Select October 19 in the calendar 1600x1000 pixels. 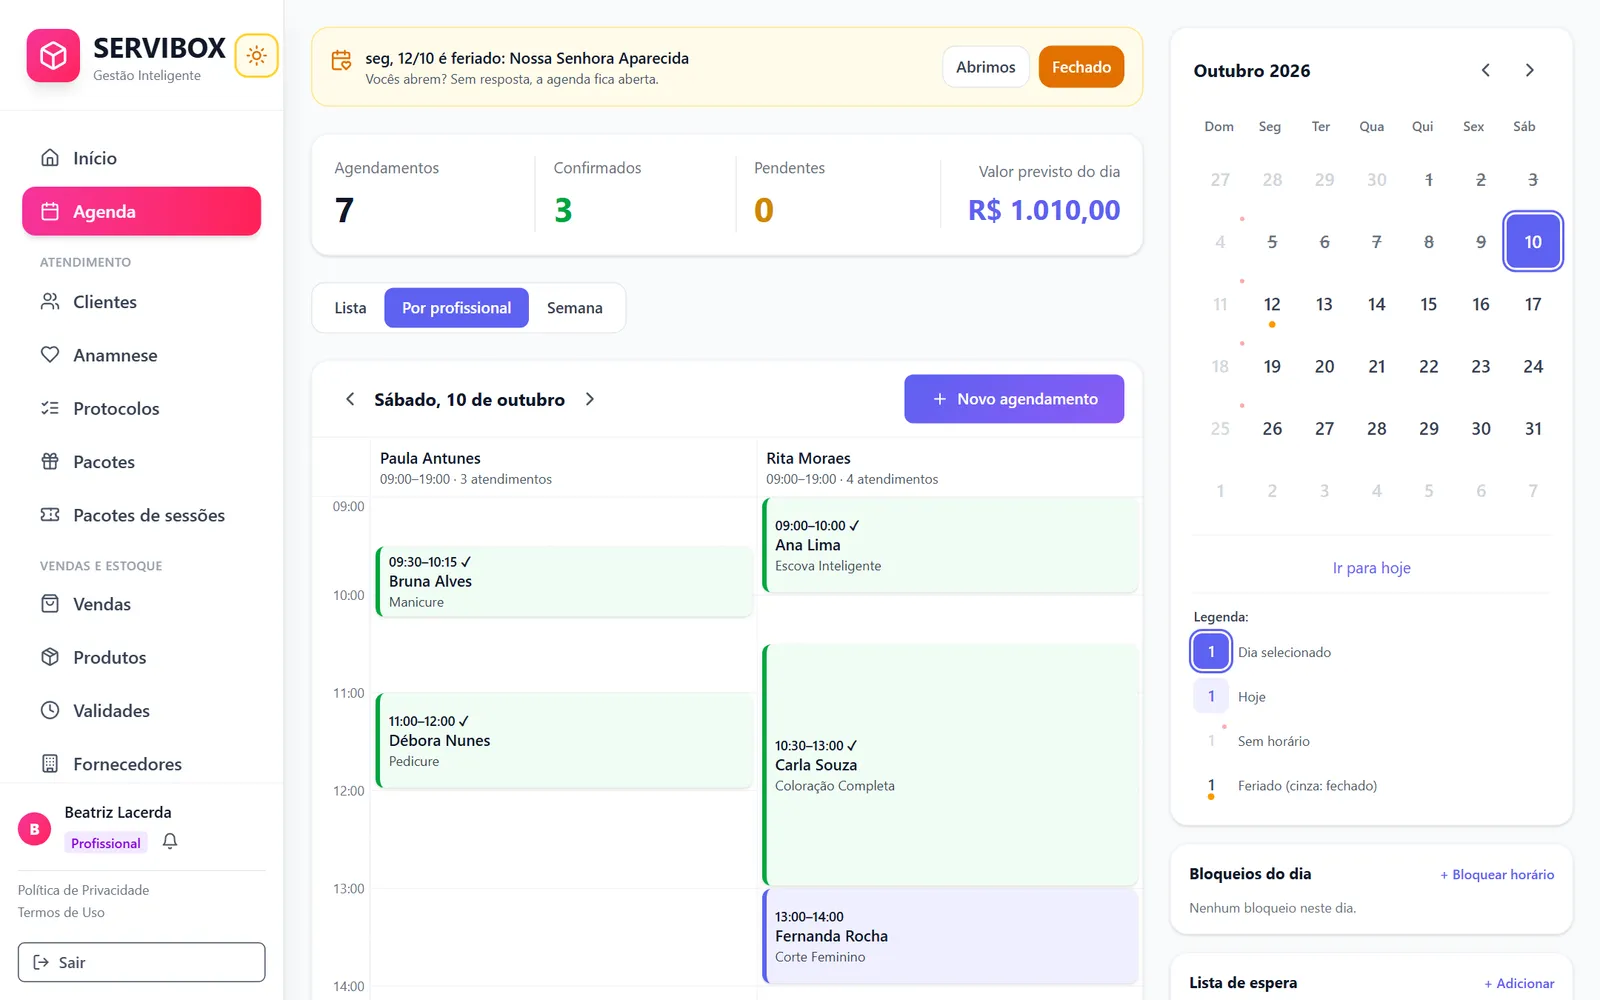click(1272, 366)
